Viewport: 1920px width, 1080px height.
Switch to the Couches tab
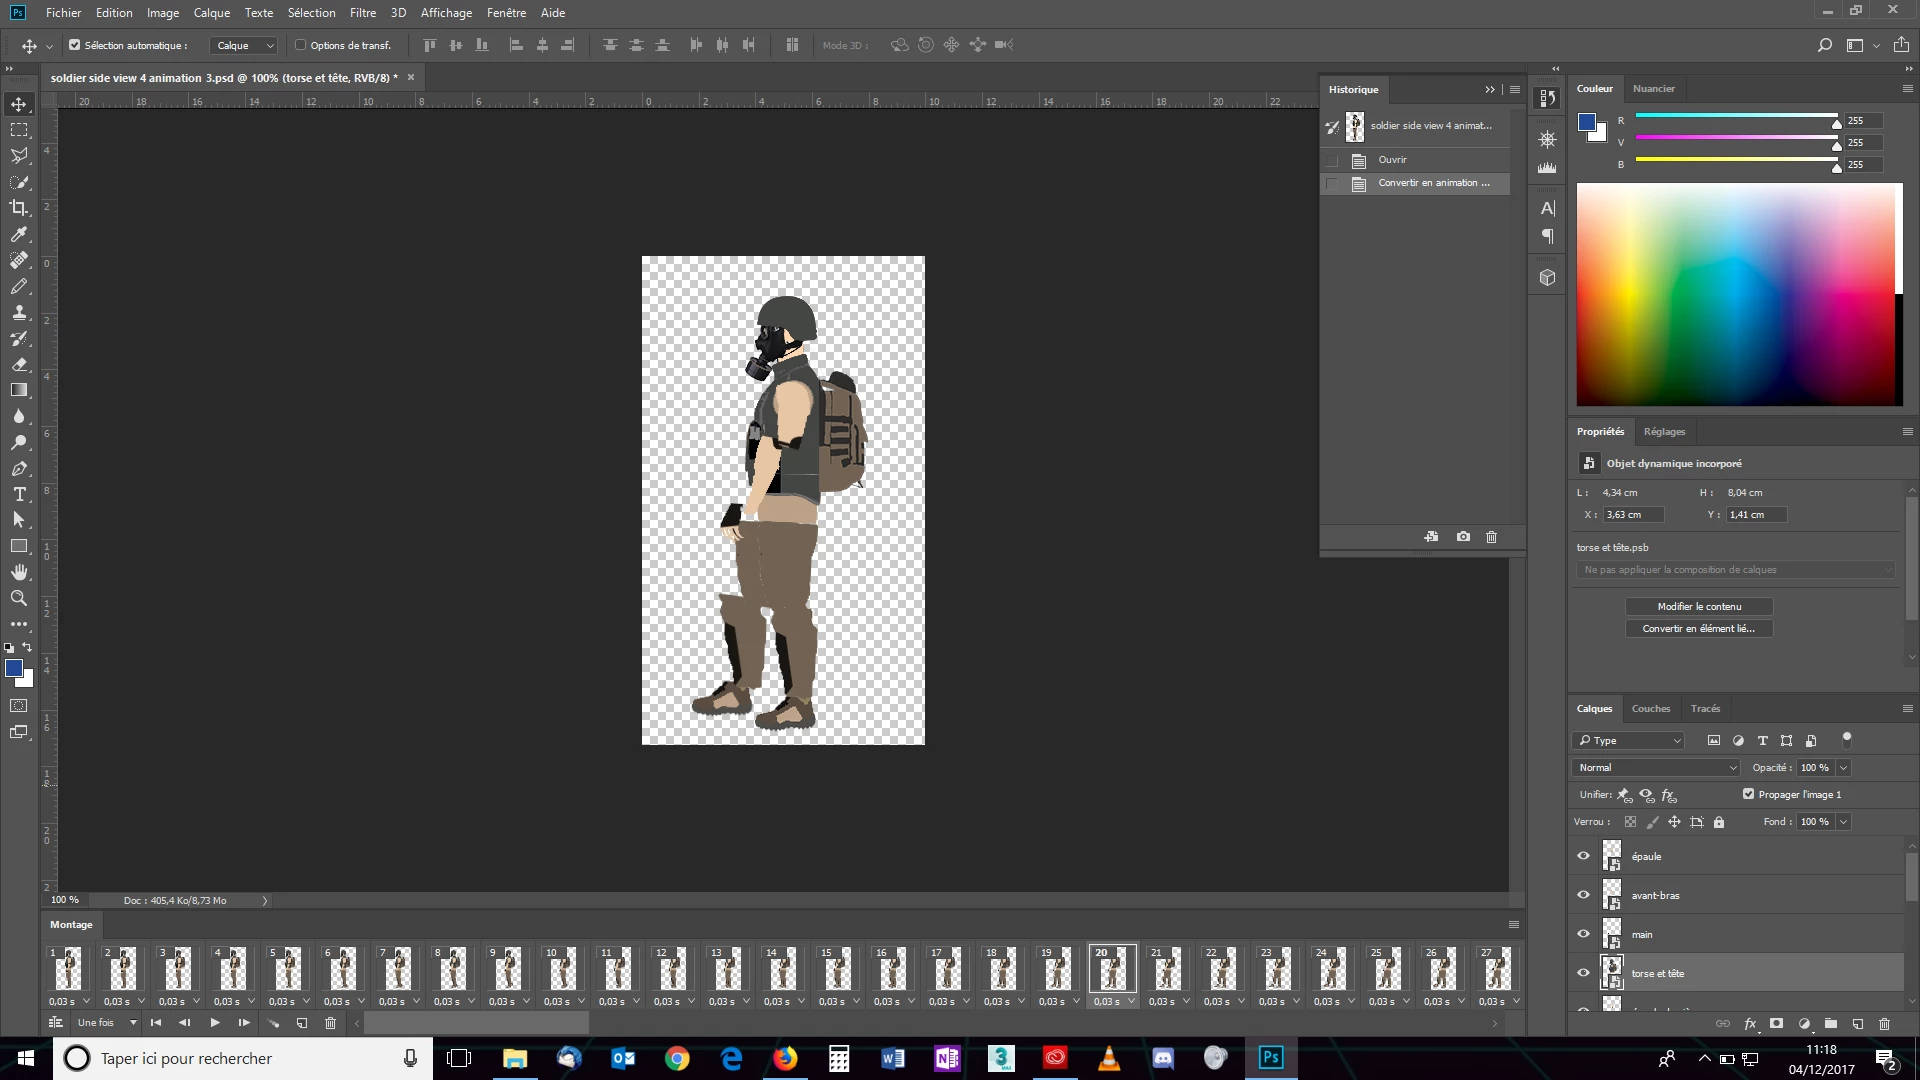(x=1650, y=709)
